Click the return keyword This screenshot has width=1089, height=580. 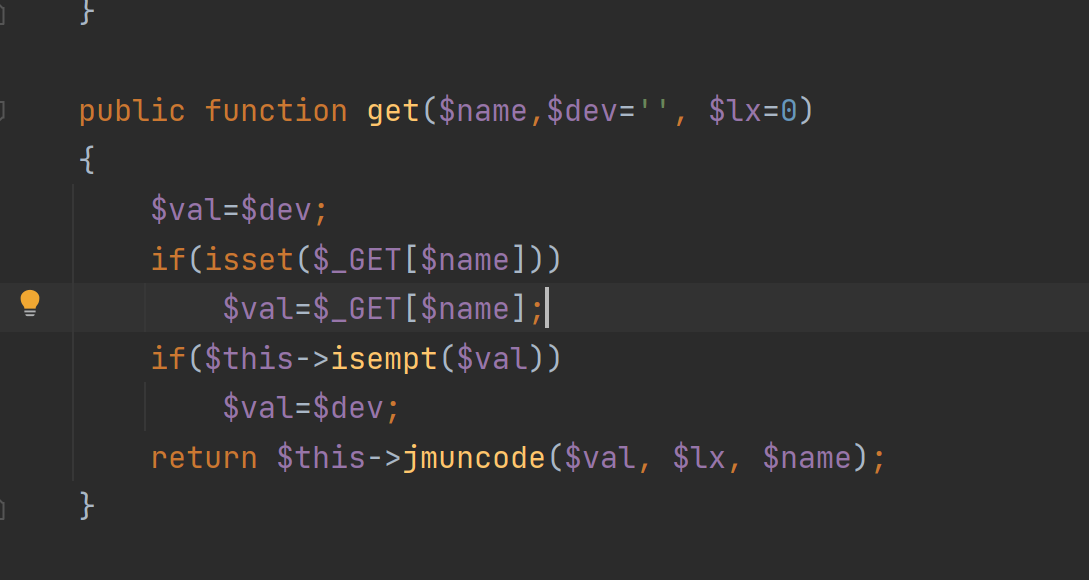204,458
